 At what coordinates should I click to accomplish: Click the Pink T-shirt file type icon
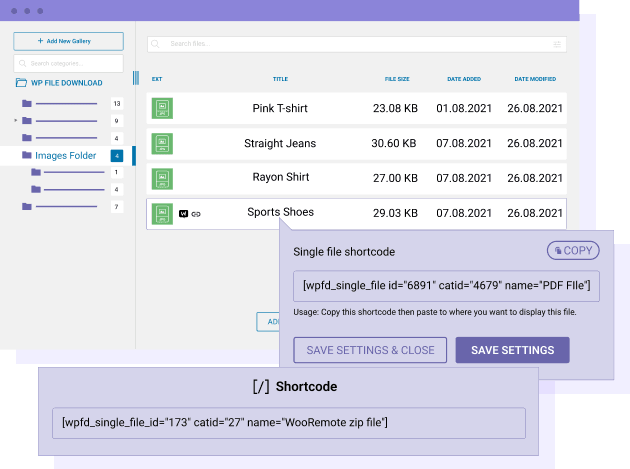161,108
